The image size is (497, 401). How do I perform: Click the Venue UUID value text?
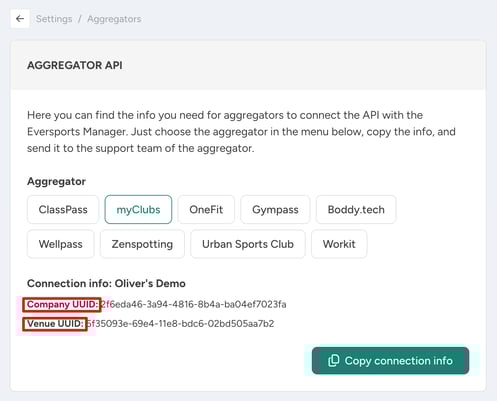coord(180,324)
